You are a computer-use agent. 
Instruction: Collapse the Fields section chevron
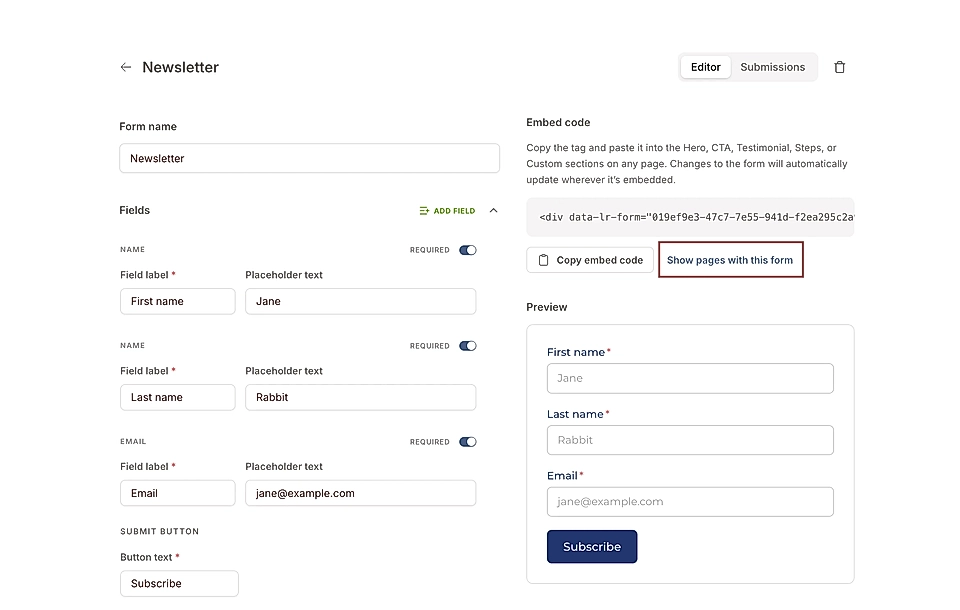coord(493,211)
